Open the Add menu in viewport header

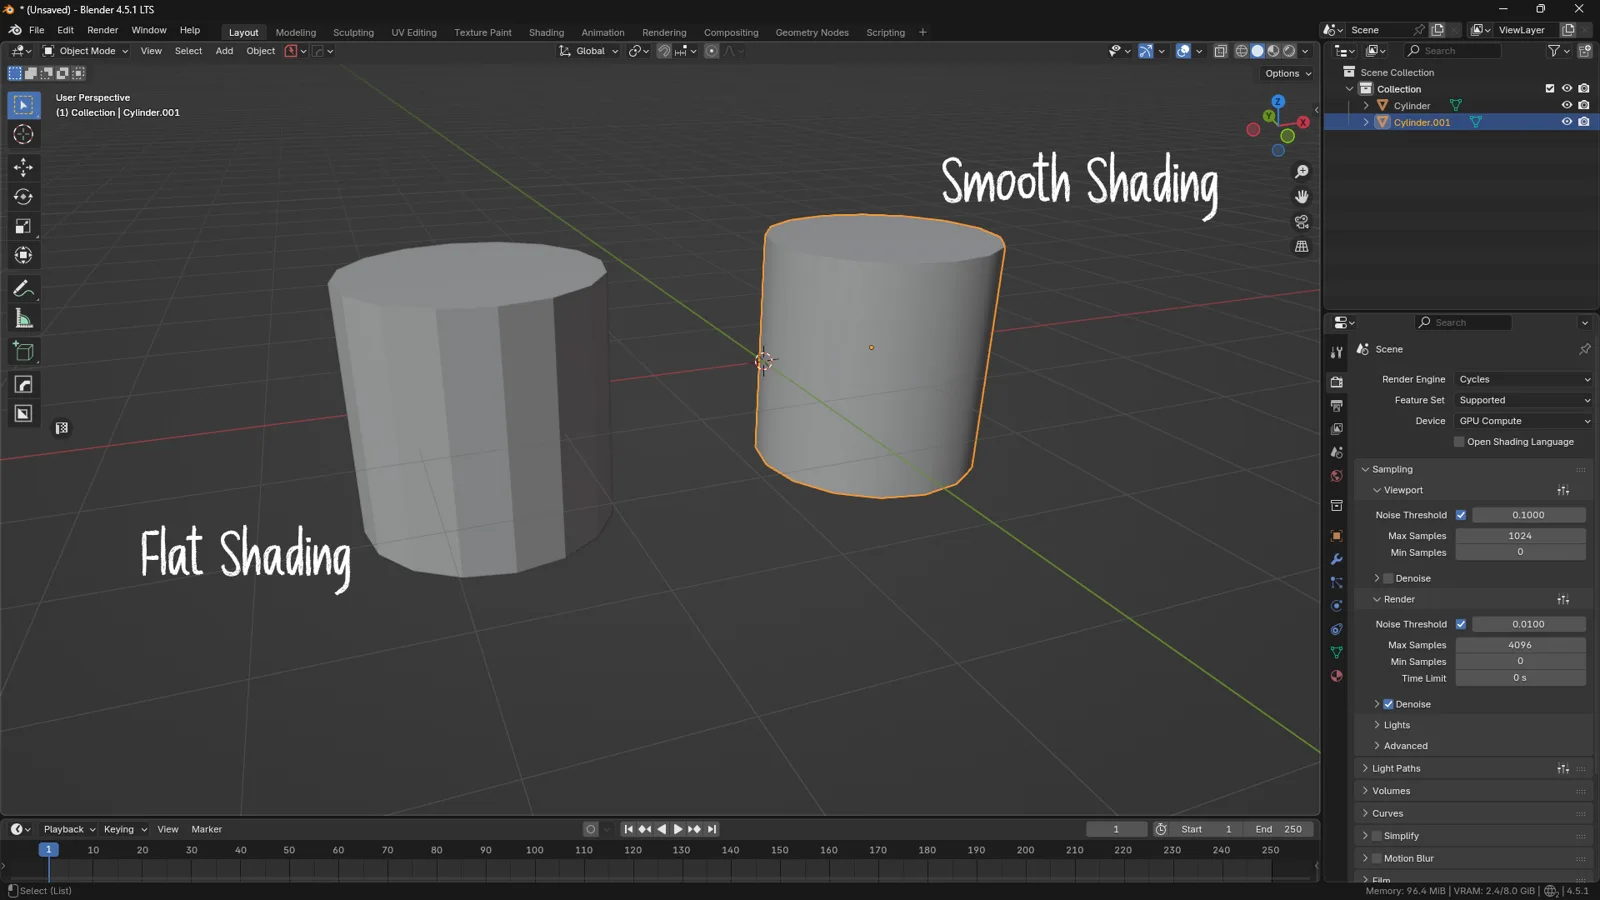[224, 51]
